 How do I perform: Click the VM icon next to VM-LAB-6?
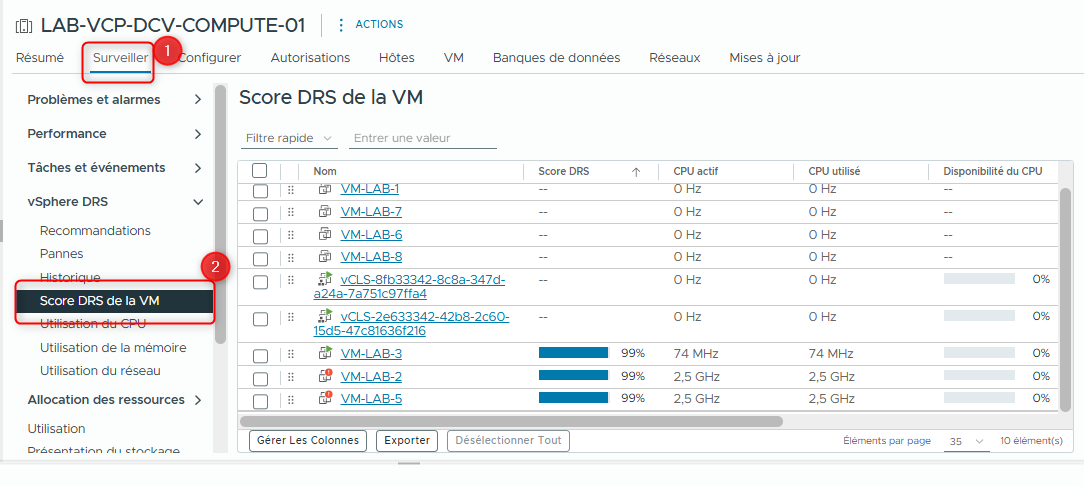325,234
